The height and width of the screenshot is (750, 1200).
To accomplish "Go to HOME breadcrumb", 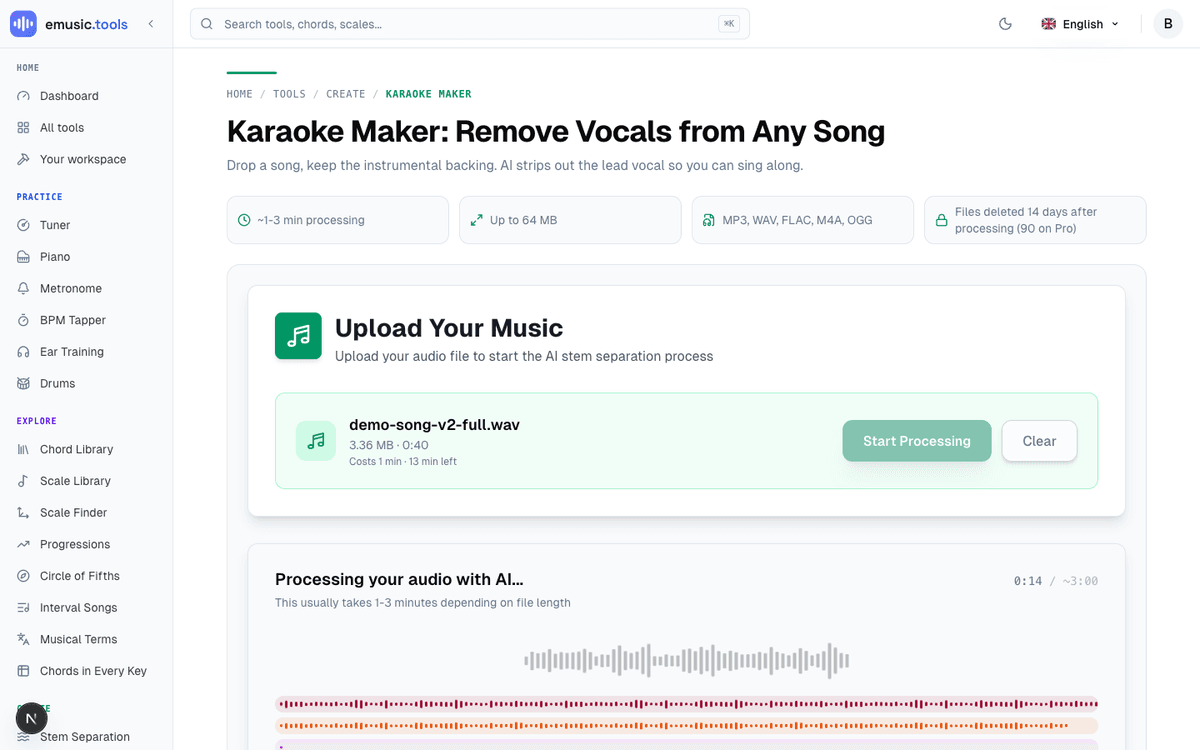I will (x=239, y=94).
